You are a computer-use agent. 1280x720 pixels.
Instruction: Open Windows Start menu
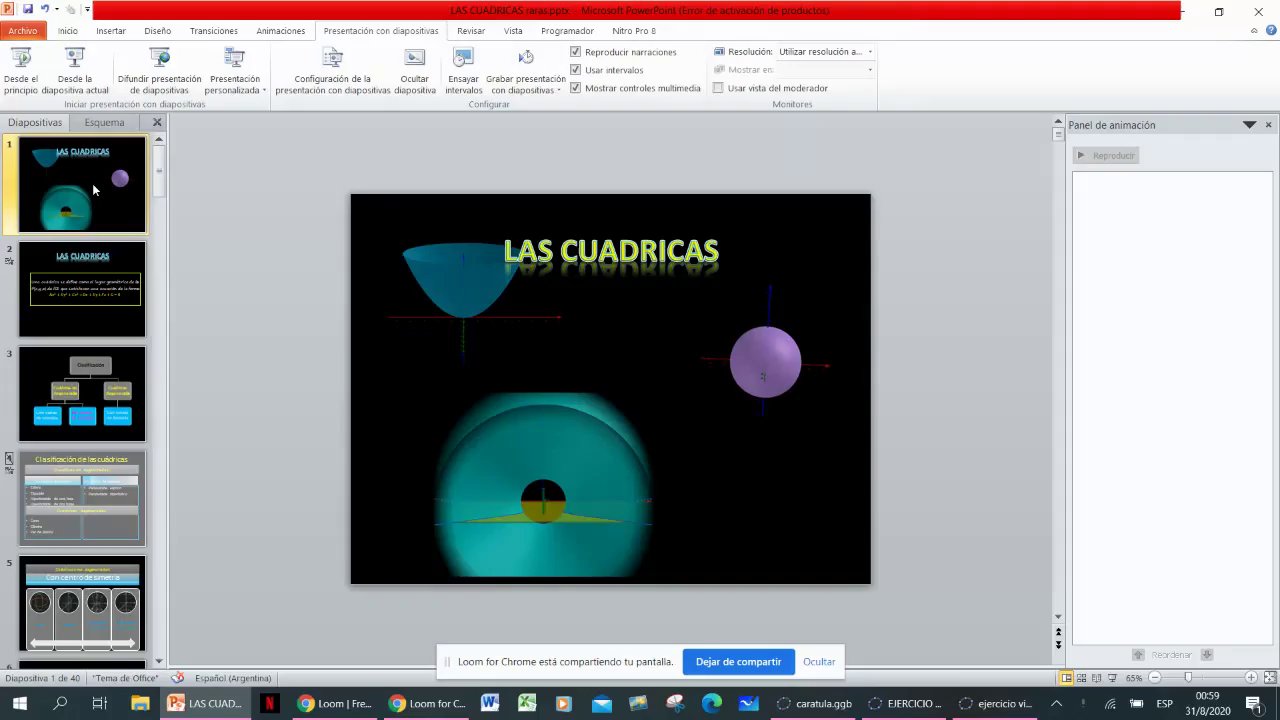(x=19, y=703)
